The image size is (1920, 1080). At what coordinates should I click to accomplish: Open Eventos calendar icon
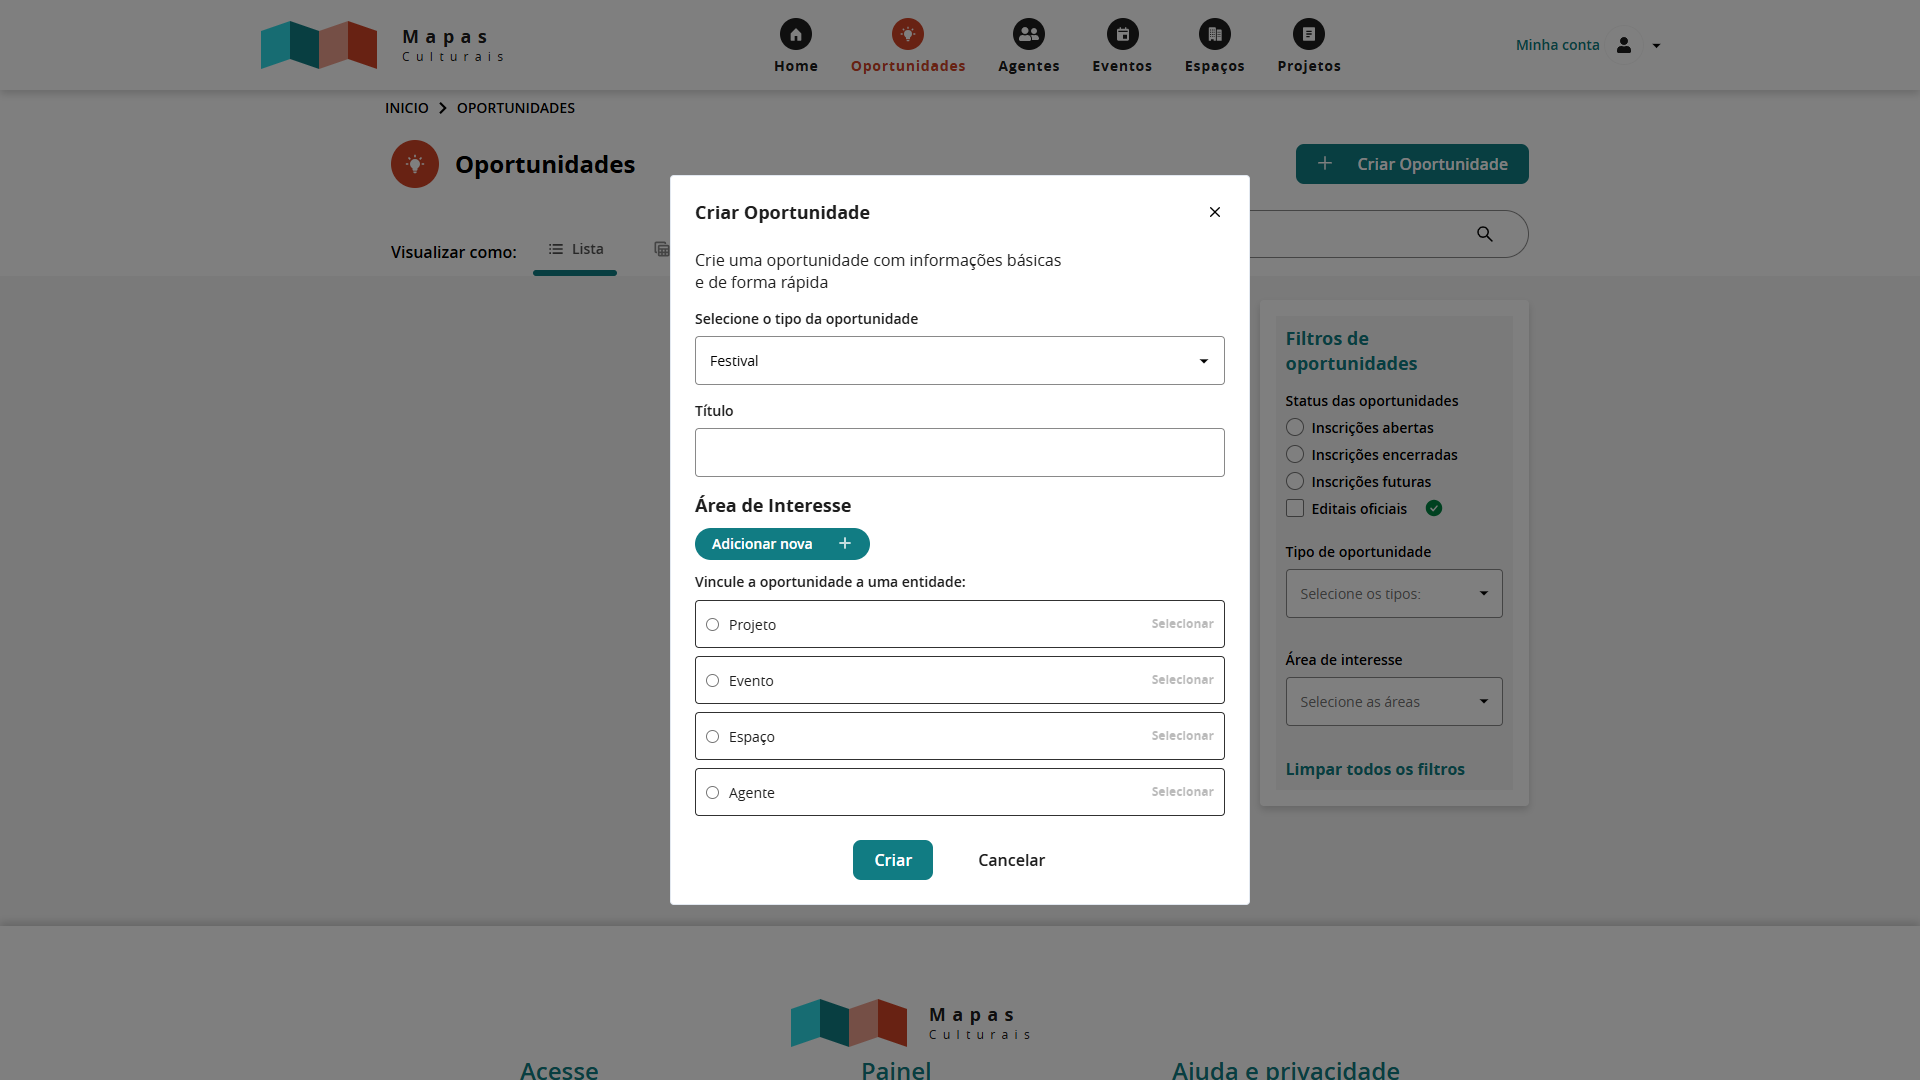(x=1122, y=34)
